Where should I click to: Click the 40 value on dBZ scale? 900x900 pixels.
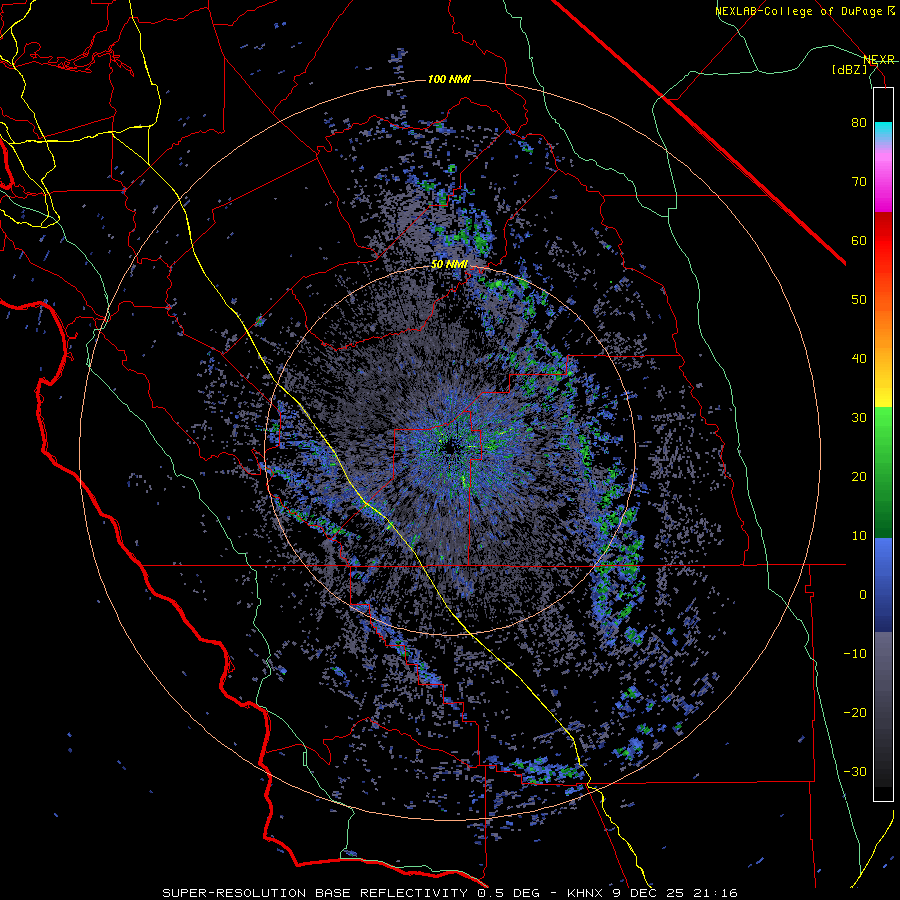(x=859, y=359)
